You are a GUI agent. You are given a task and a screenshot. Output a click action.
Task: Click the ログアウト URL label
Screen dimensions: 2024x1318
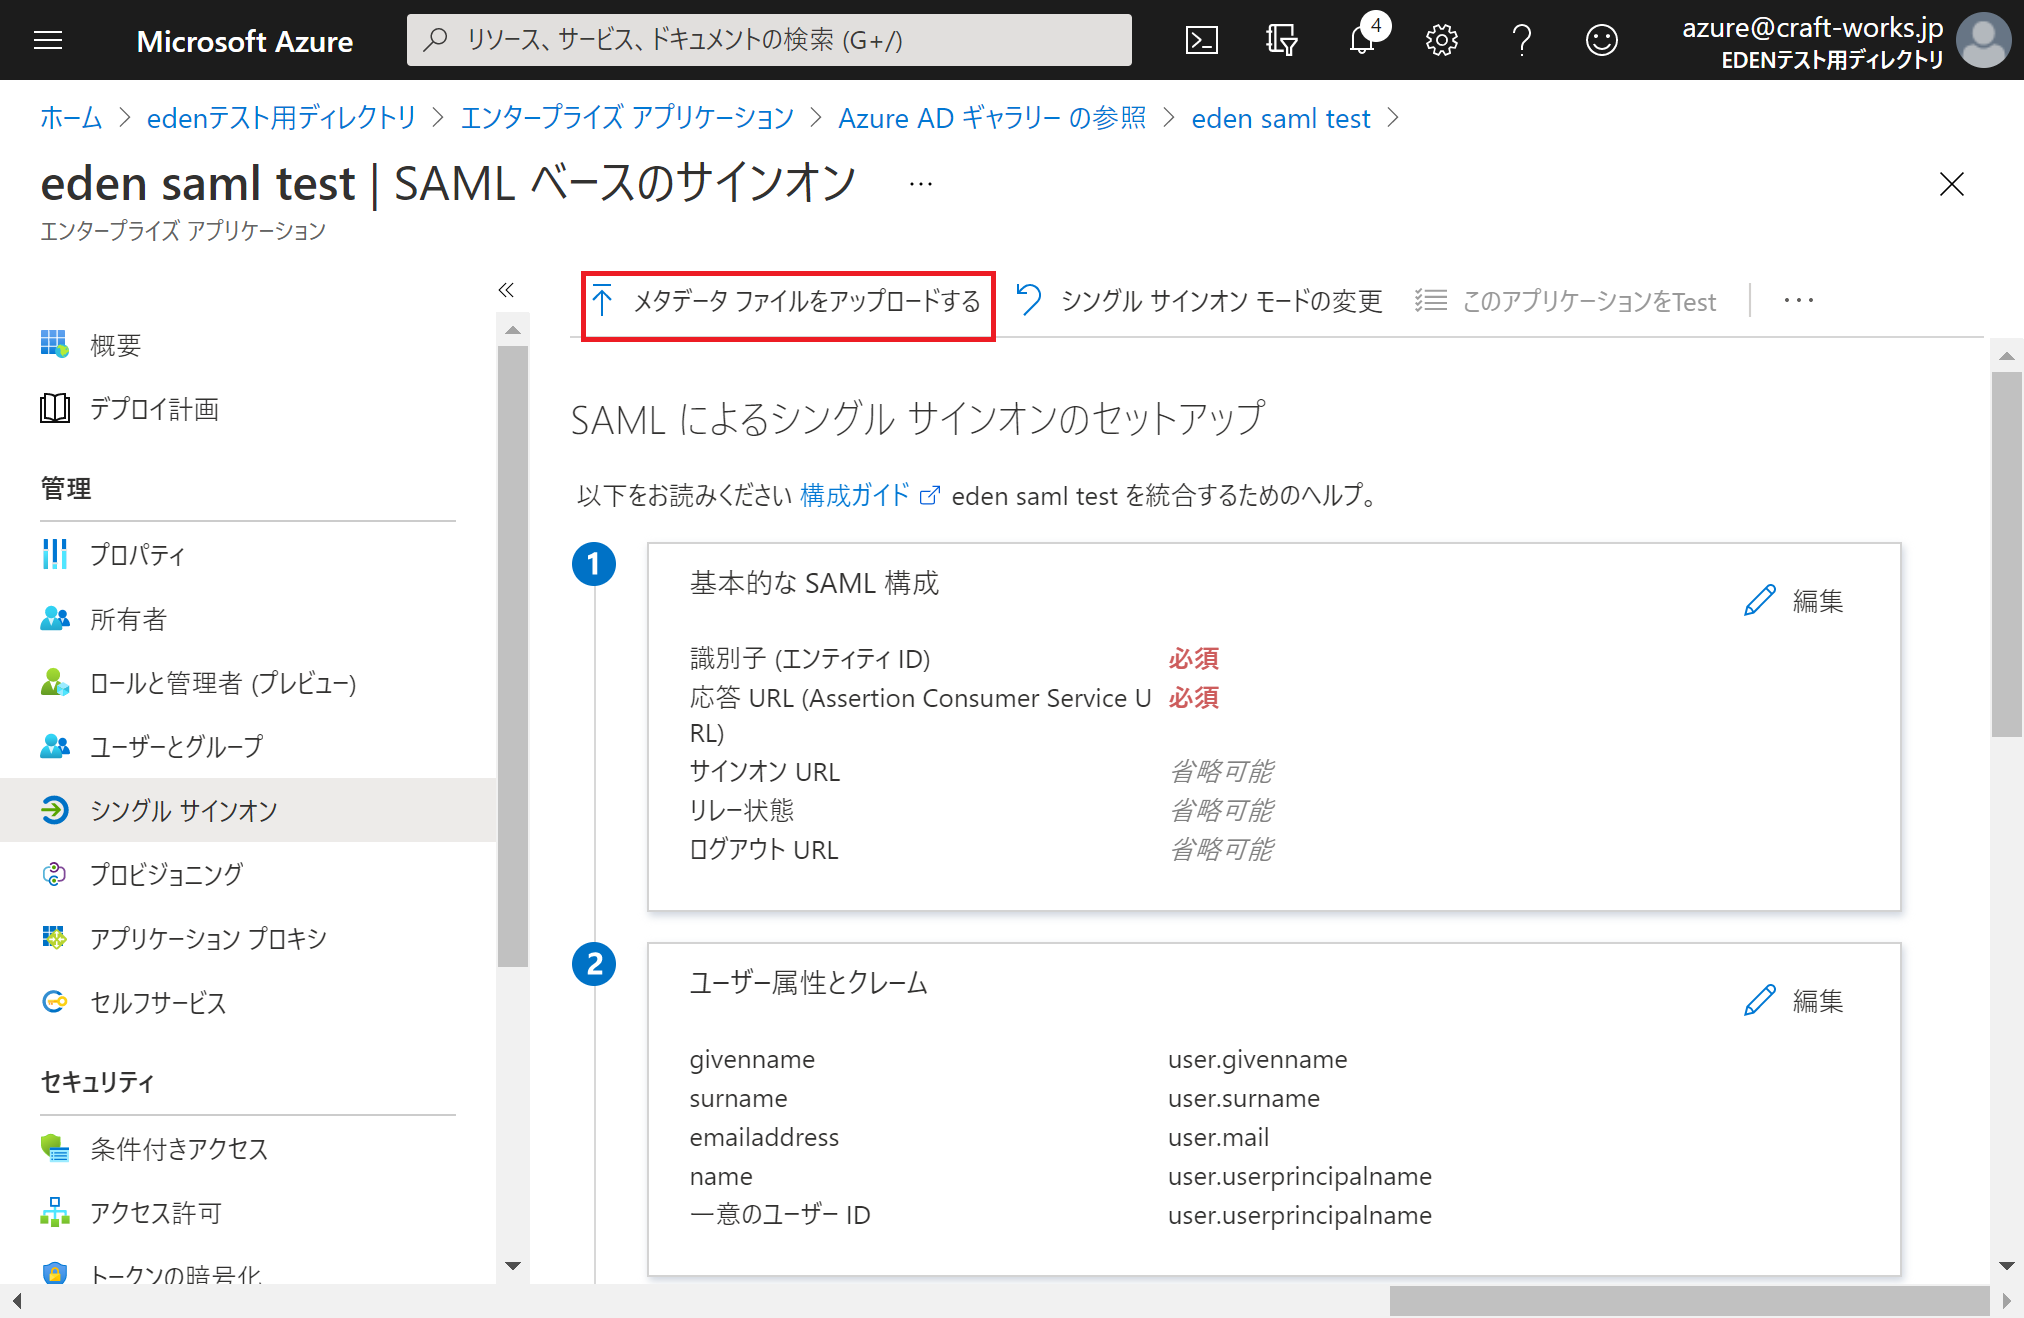tap(764, 850)
